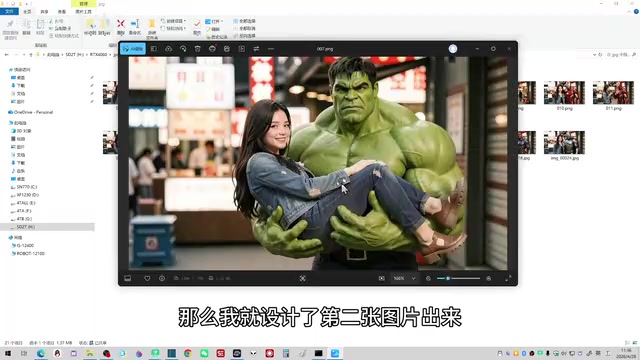Switch to the Share ribbon tab
640x360 pixels.
pos(44,11)
